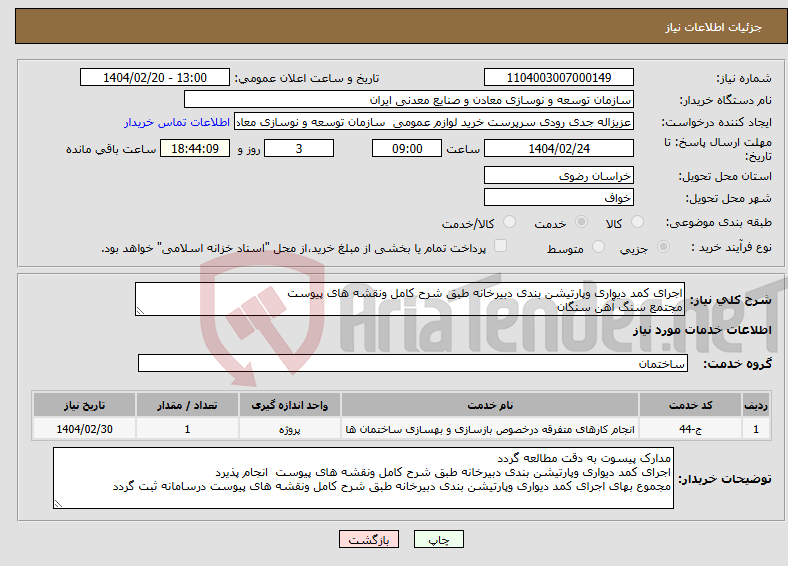Toggle the اسناد خزانه اسلامی payment checkbox
Image resolution: width=788 pixels, height=566 pixels.
(x=501, y=246)
